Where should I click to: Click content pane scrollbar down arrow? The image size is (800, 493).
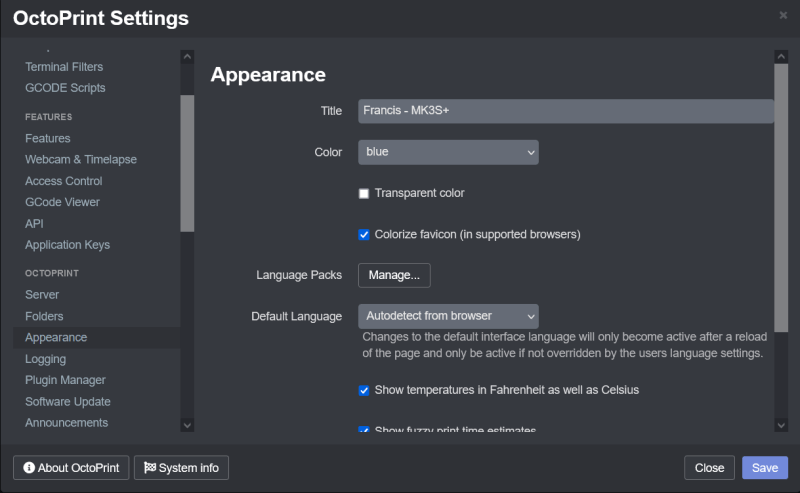click(x=781, y=425)
